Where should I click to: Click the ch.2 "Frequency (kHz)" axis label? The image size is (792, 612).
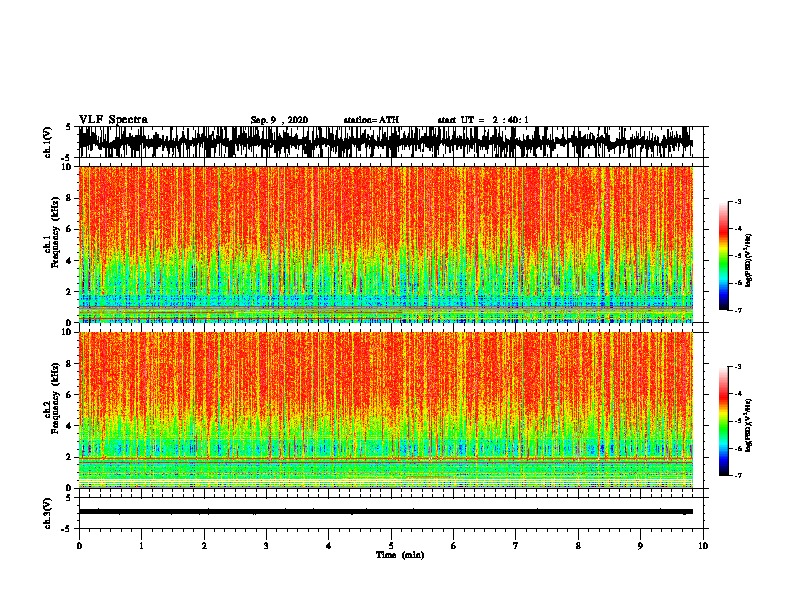click(56, 398)
